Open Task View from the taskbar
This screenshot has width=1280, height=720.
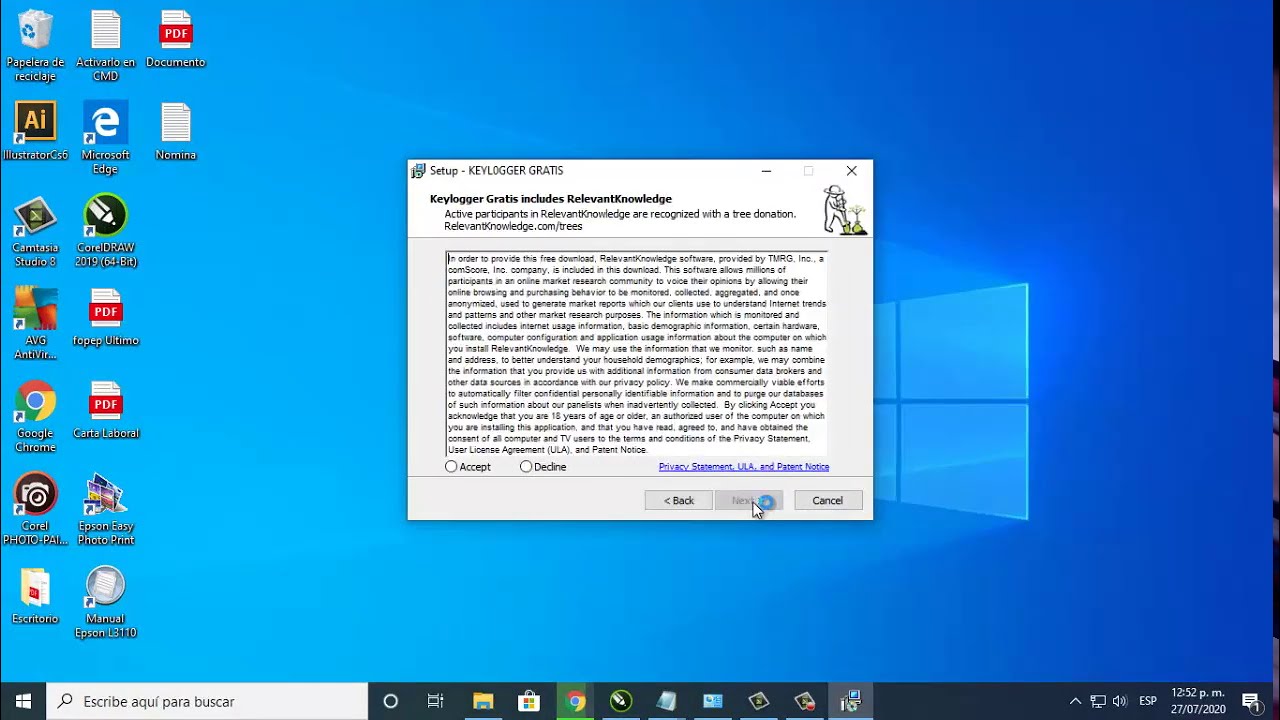click(435, 701)
